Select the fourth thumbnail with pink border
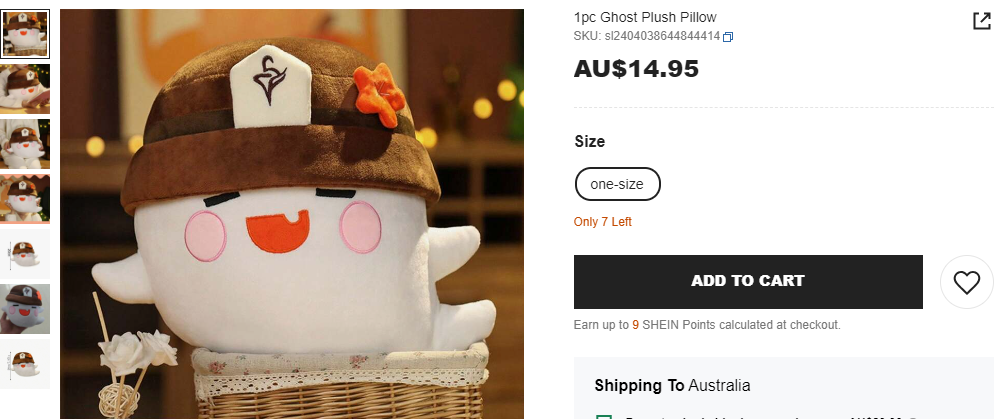The image size is (1000, 419). click(x=25, y=199)
